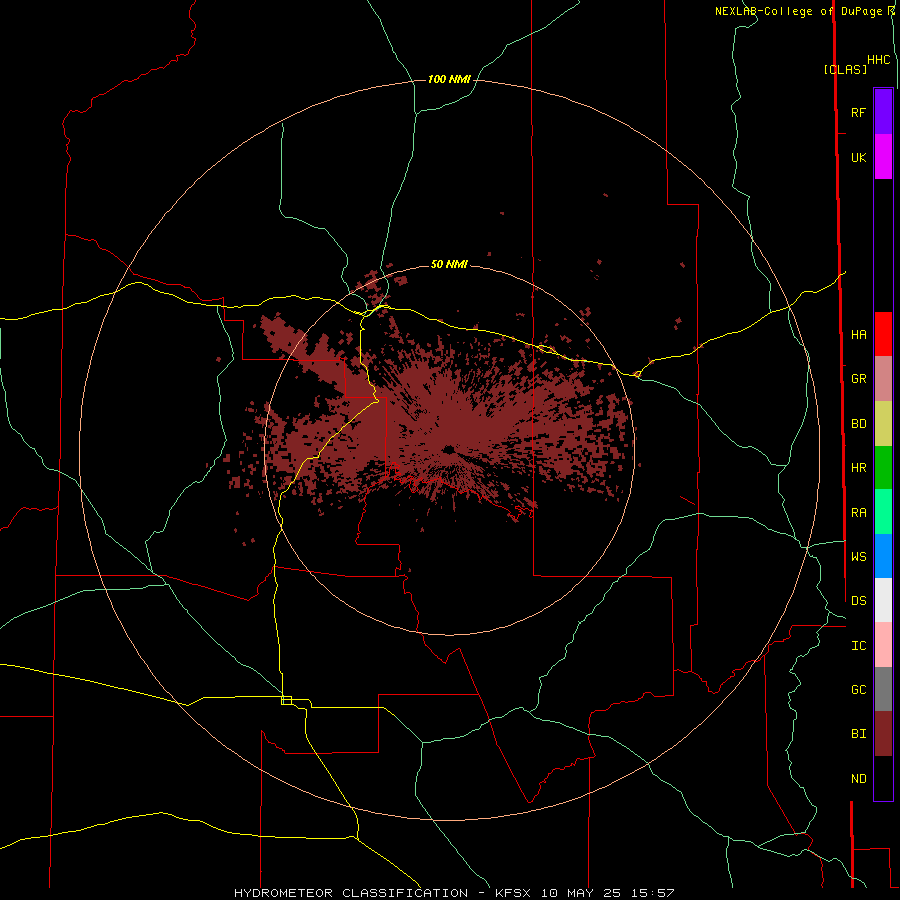Click the [CLAS] label above the legend
The width and height of the screenshot is (900, 900).
click(845, 69)
